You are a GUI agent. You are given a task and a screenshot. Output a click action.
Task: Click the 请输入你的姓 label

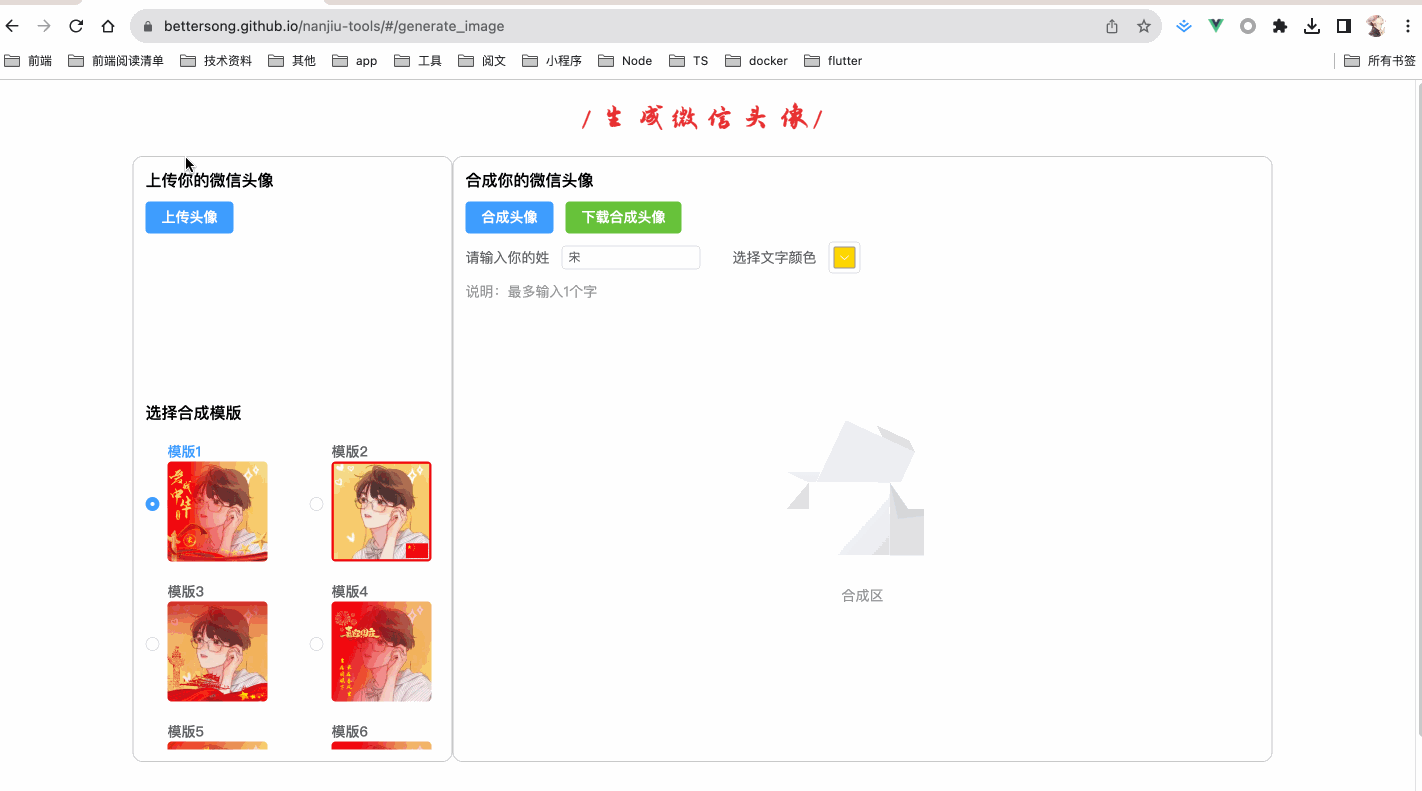[x=508, y=258]
